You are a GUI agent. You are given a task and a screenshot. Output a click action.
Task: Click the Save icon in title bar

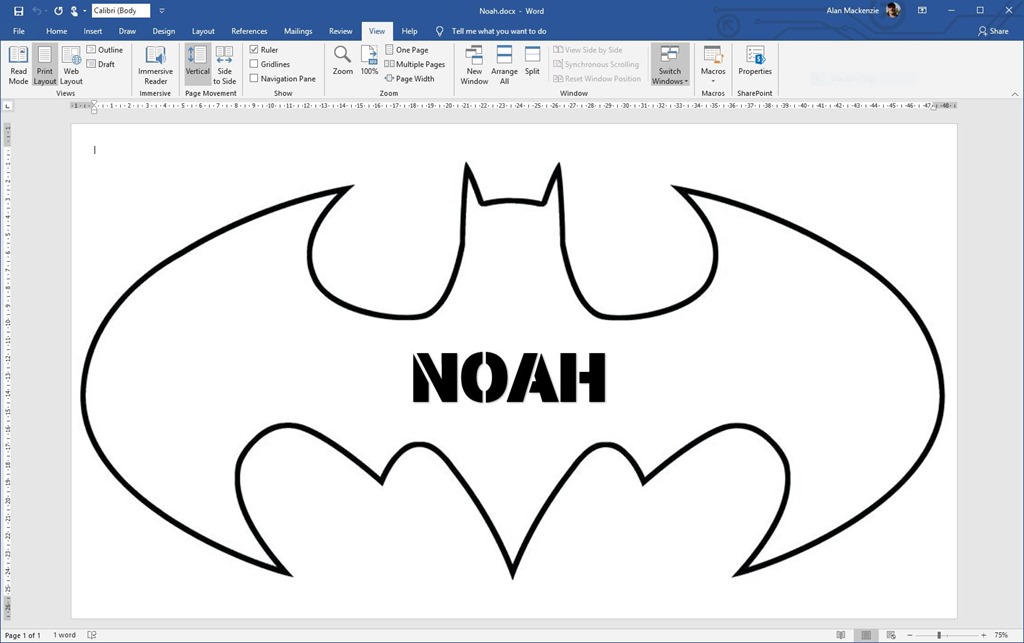(18, 11)
